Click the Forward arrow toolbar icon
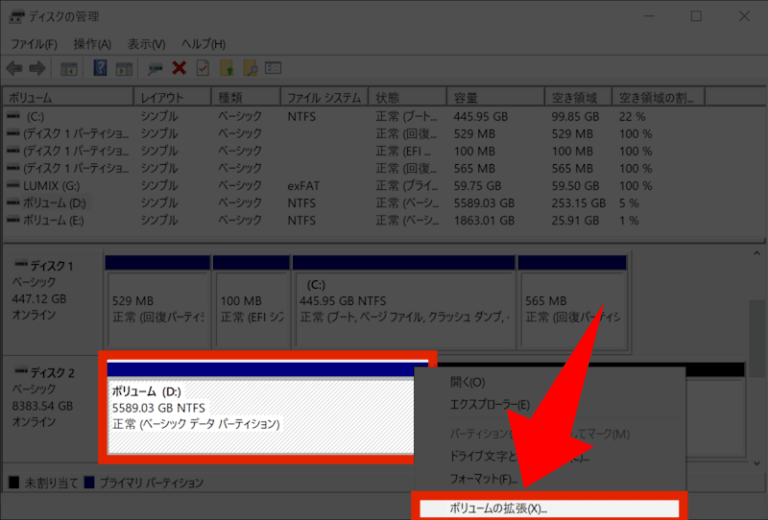 [x=37, y=69]
